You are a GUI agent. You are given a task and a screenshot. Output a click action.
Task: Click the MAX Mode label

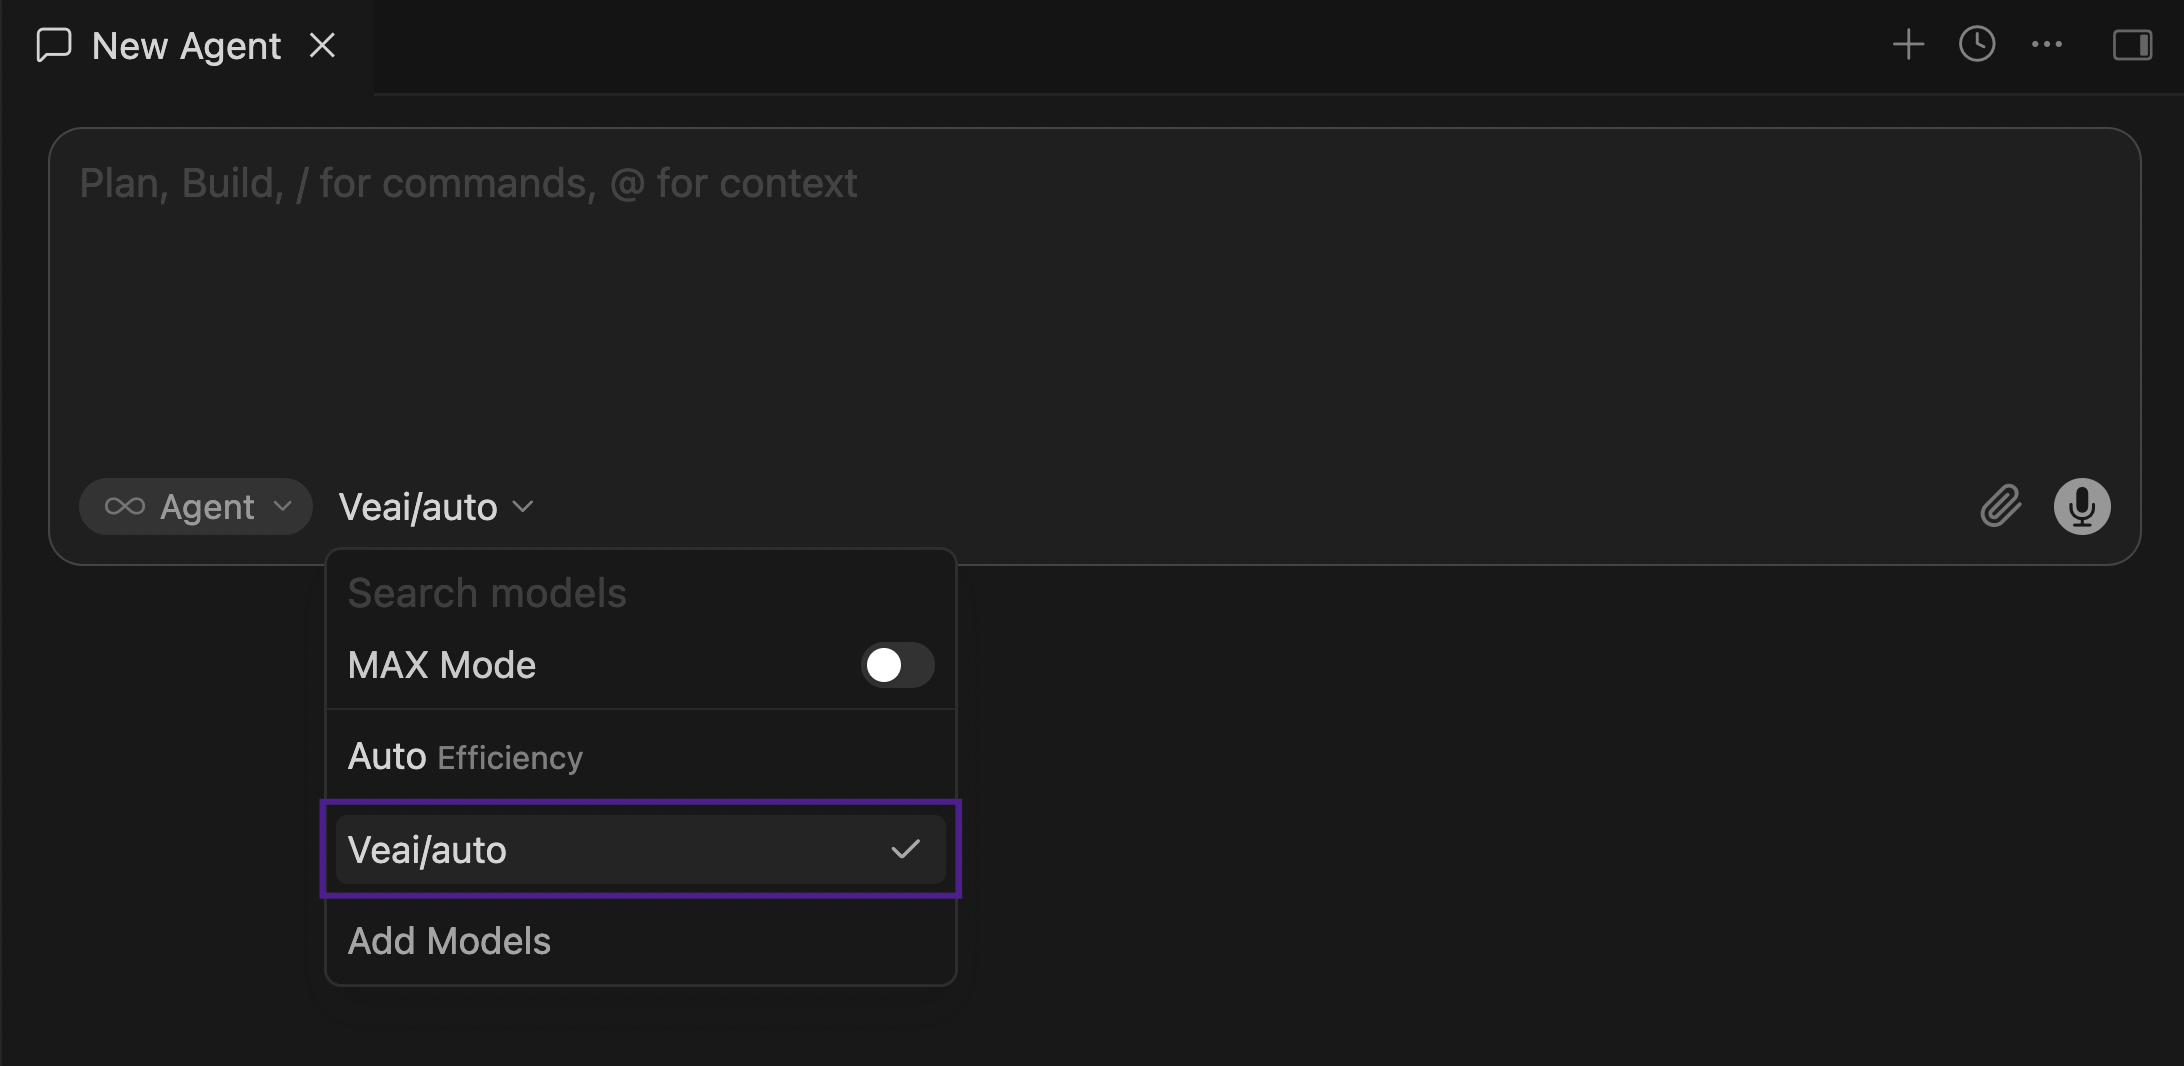(442, 665)
